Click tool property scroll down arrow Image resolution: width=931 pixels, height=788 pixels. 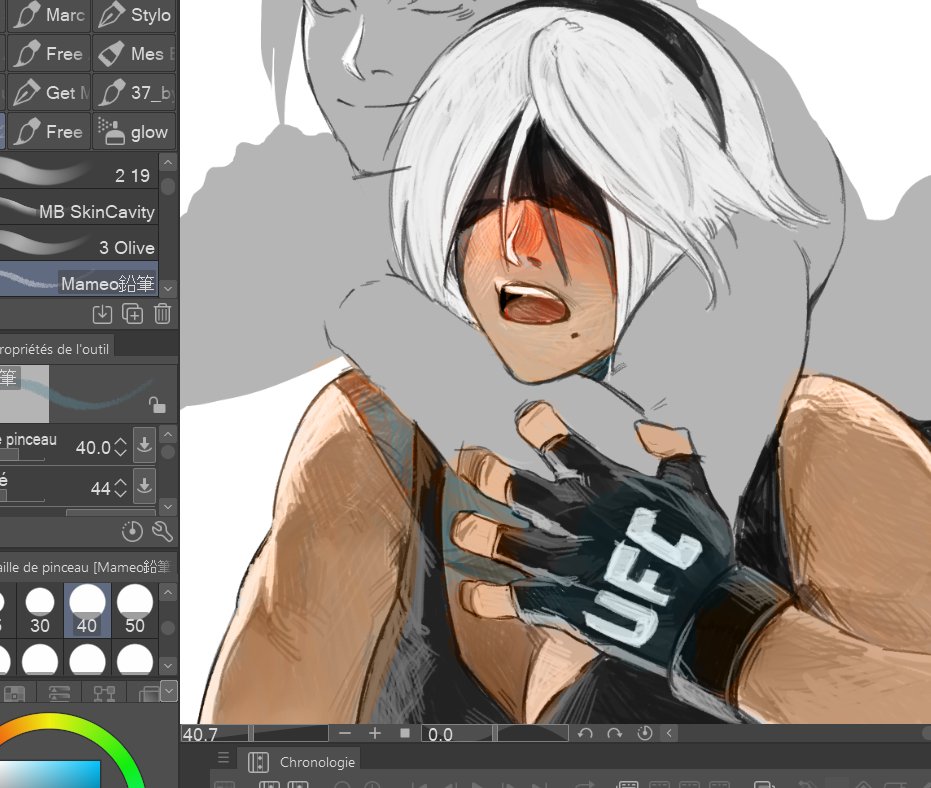[168, 506]
